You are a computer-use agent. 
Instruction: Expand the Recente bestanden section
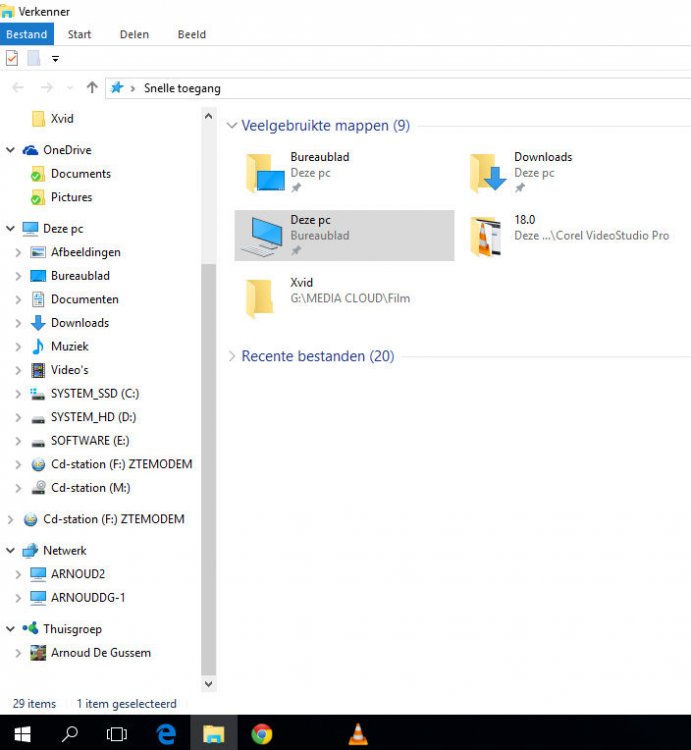click(232, 357)
